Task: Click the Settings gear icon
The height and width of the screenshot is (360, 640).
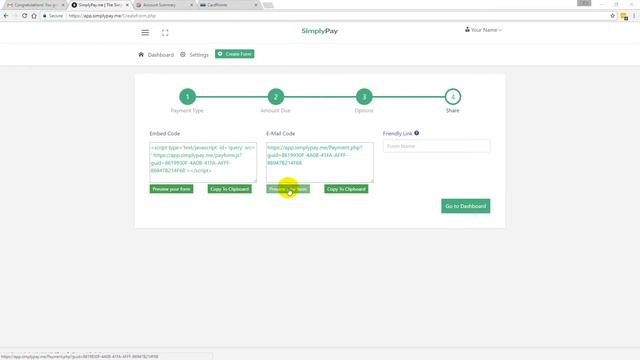Action: click(182, 54)
